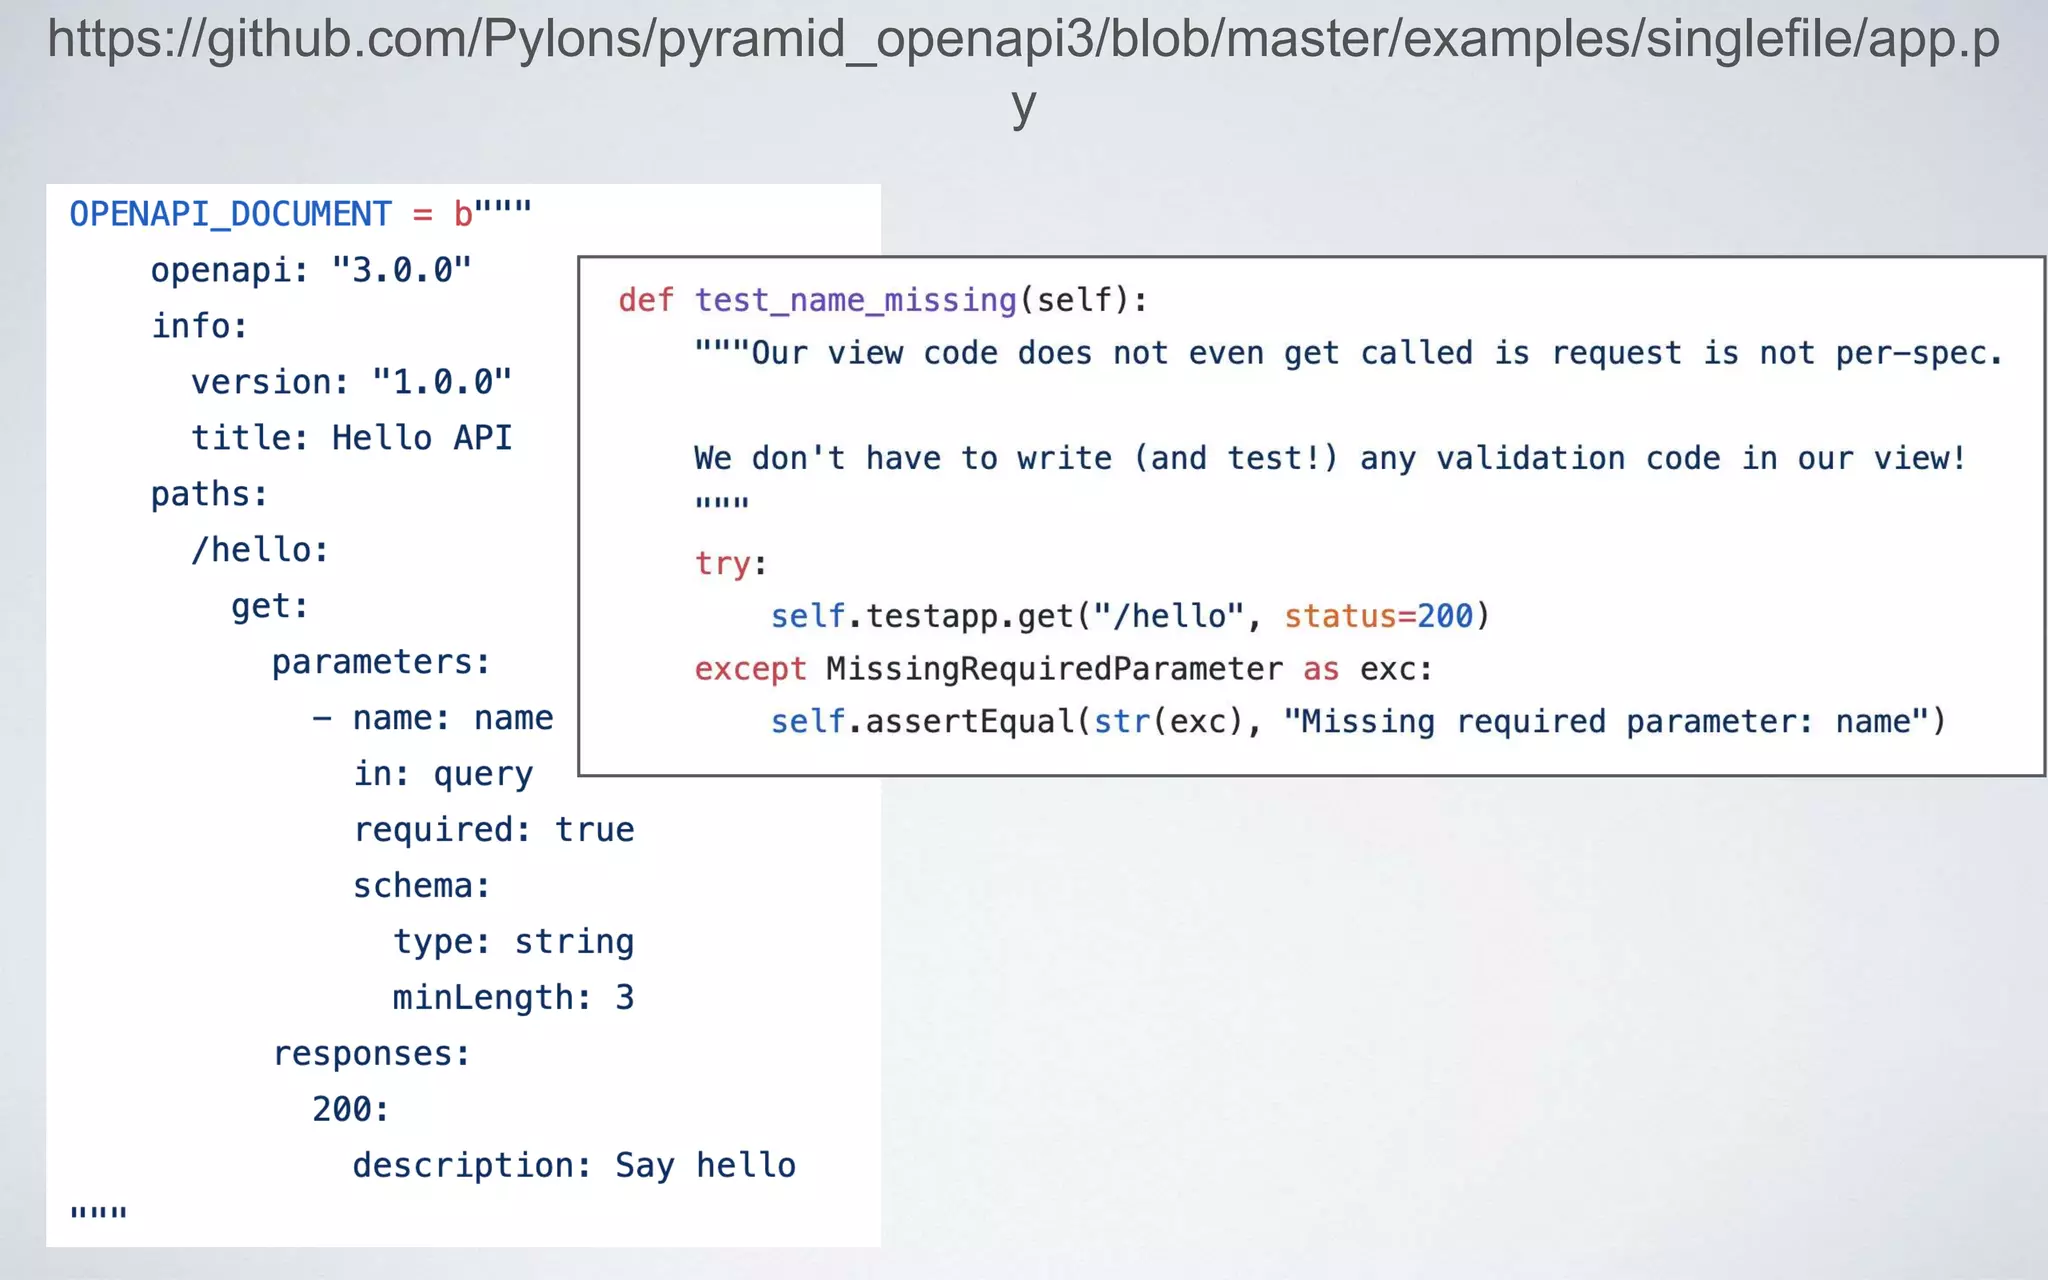Image resolution: width=2048 pixels, height=1280 pixels.
Task: Open the GitHub app.py URL in the heading
Action: point(1024,72)
